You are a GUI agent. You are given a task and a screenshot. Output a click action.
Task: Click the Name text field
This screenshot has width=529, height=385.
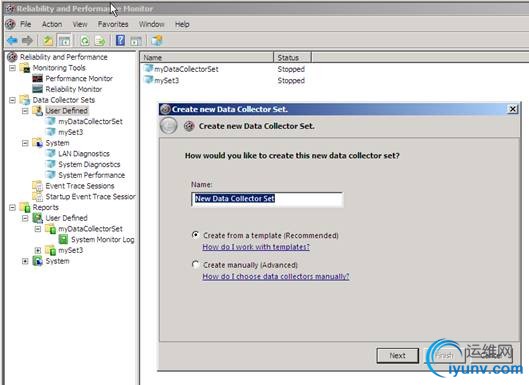tap(267, 199)
